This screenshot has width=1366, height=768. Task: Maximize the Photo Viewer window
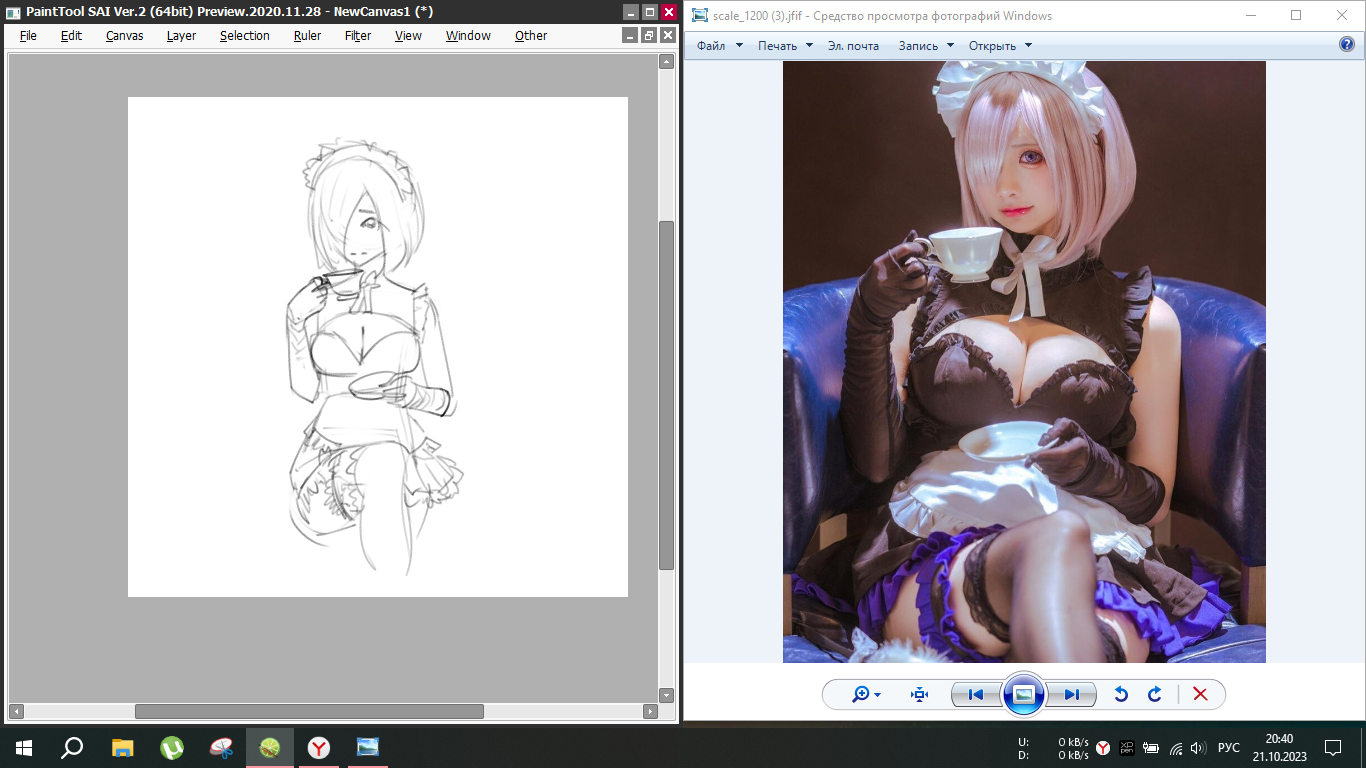(1296, 15)
